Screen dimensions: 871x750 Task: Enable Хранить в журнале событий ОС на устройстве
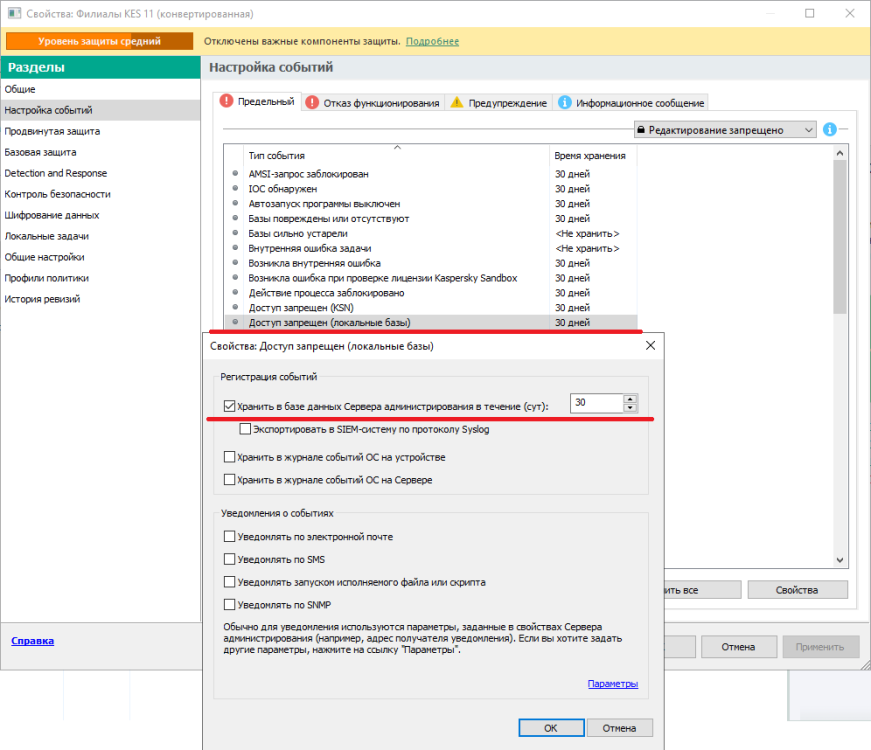[x=229, y=457]
